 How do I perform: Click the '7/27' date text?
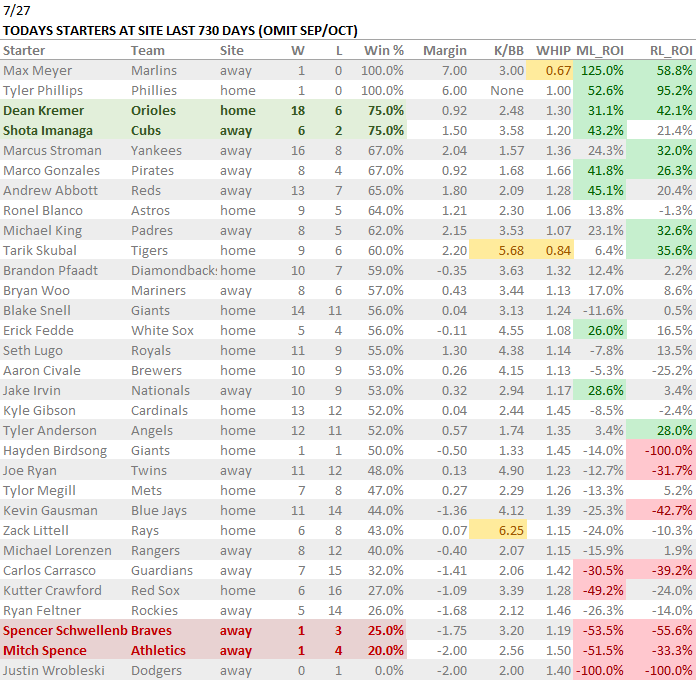pyautogui.click(x=16, y=10)
